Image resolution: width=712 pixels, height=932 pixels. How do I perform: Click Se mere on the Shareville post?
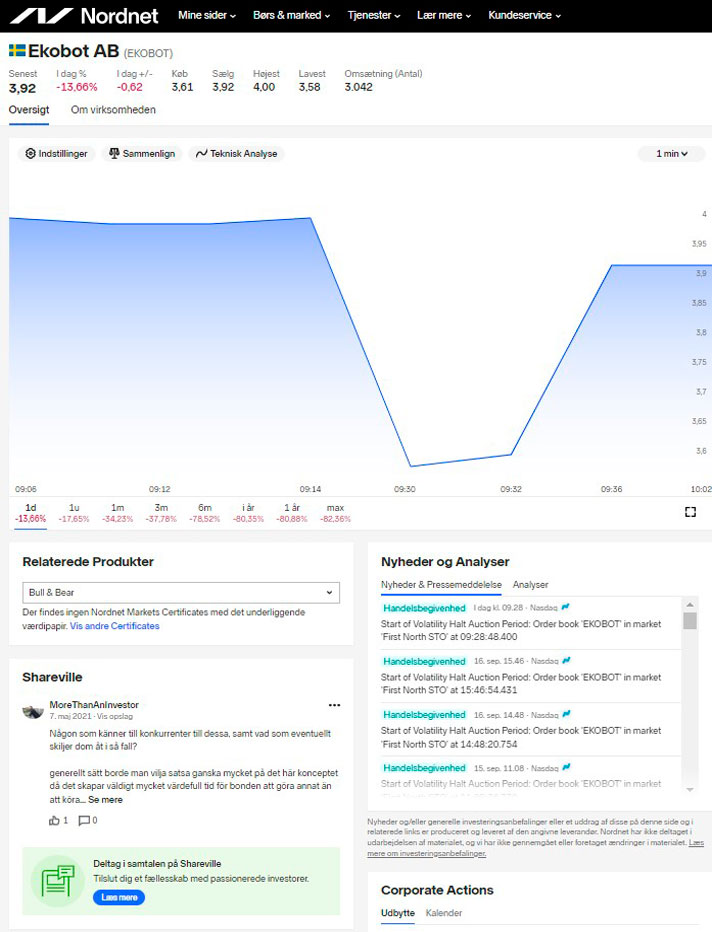point(105,800)
